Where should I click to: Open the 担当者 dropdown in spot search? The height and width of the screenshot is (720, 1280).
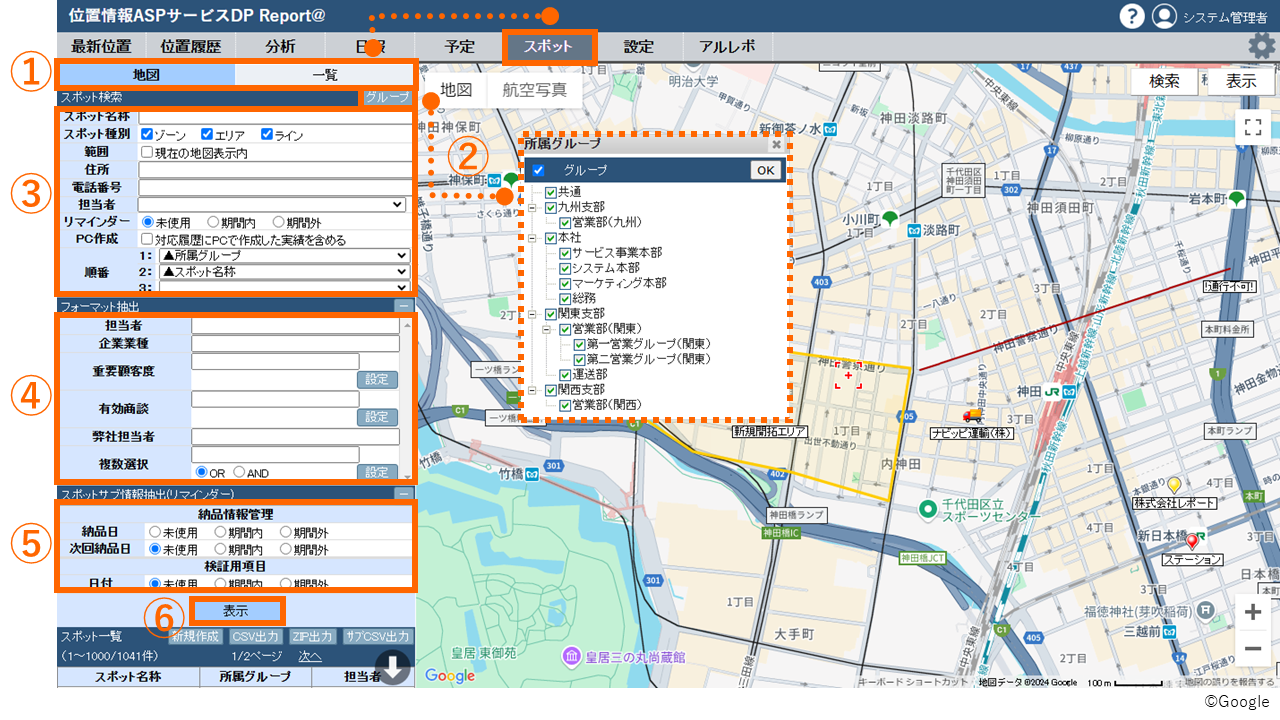274,204
